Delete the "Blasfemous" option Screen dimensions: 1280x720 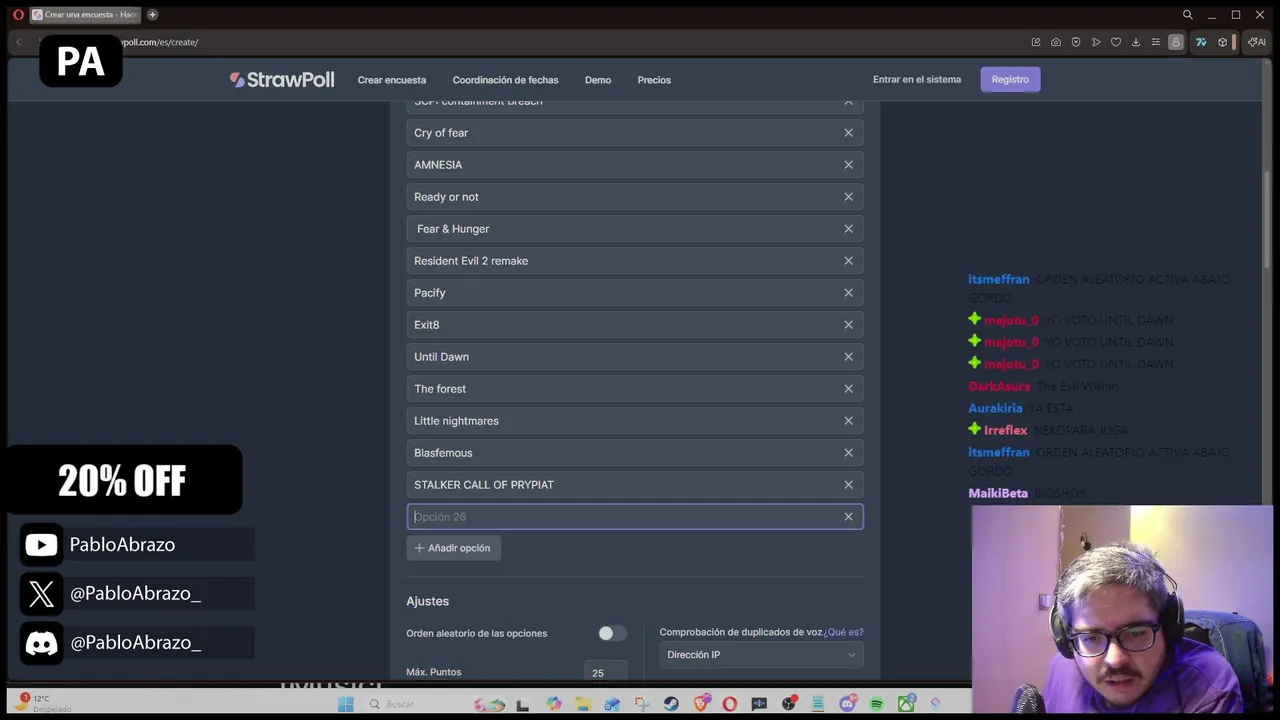click(848, 453)
